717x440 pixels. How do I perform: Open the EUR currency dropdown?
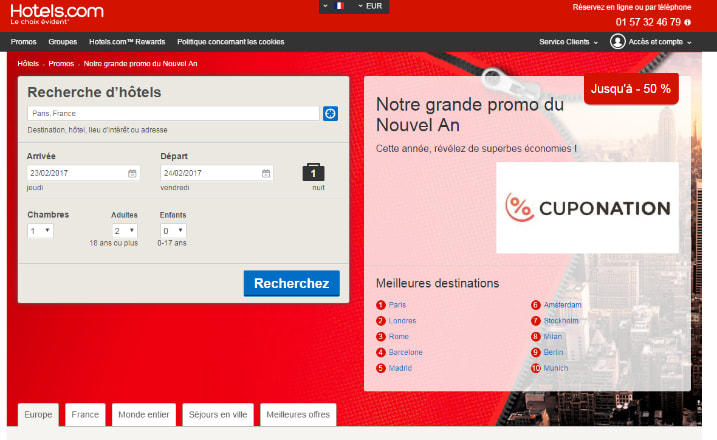[x=370, y=6]
